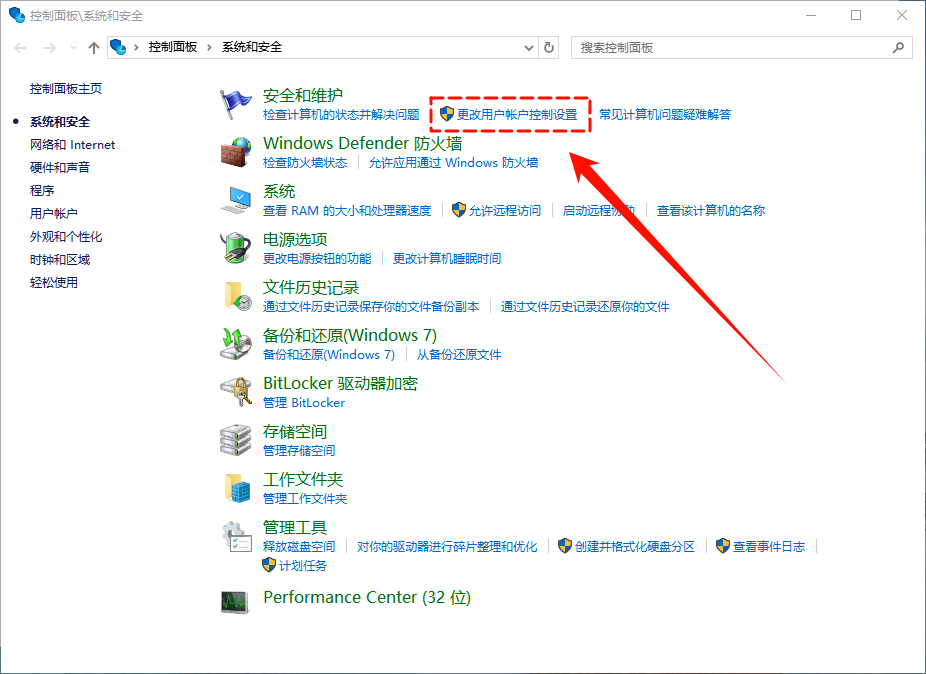Click 释放磁盘空间 link
Viewport: 926px width, 674px height.
pos(299,547)
